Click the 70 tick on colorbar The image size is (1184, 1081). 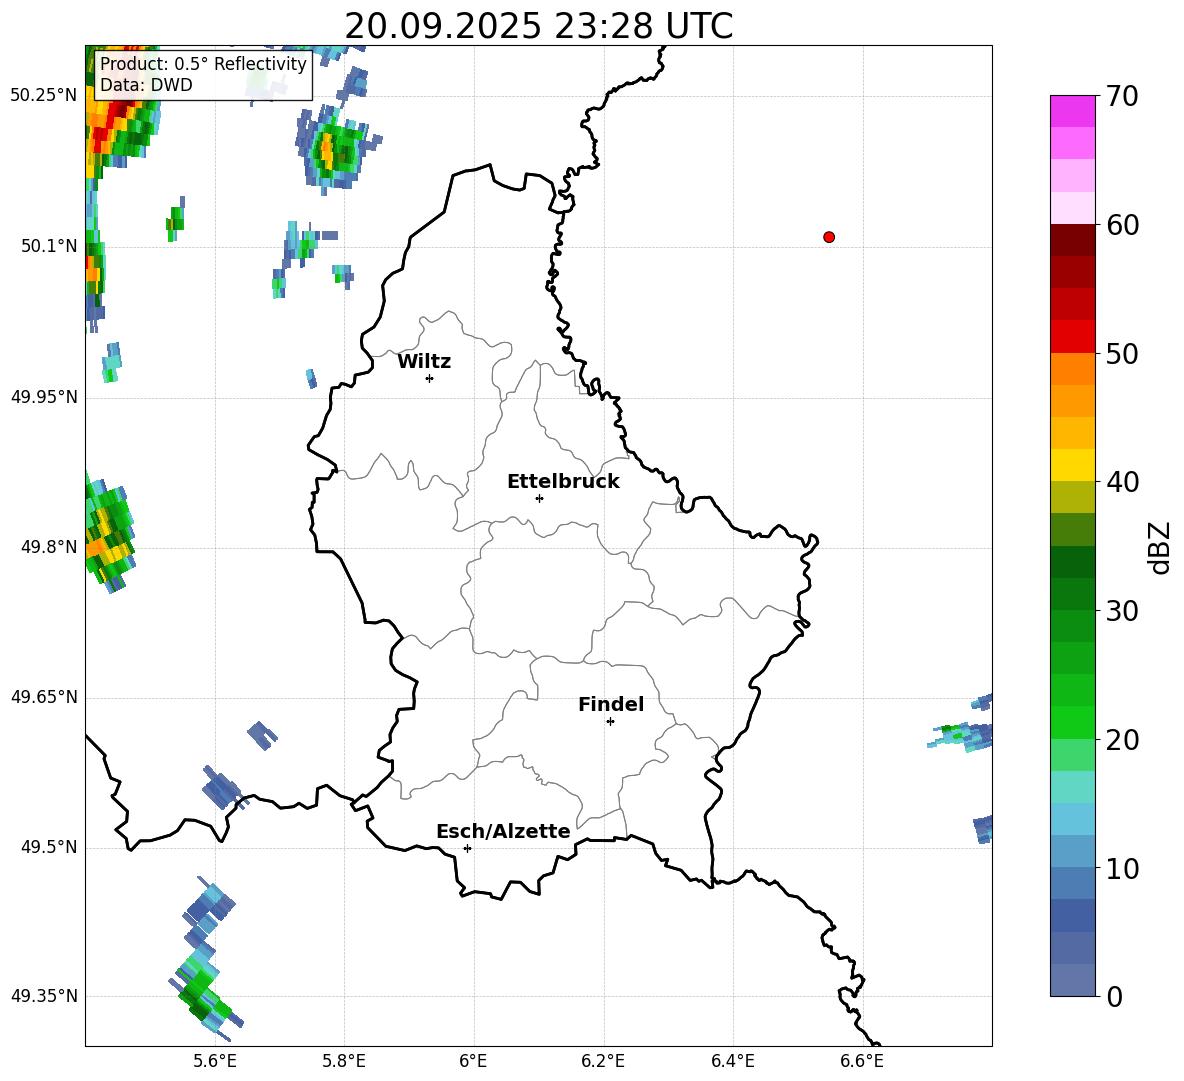pyautogui.click(x=1121, y=97)
